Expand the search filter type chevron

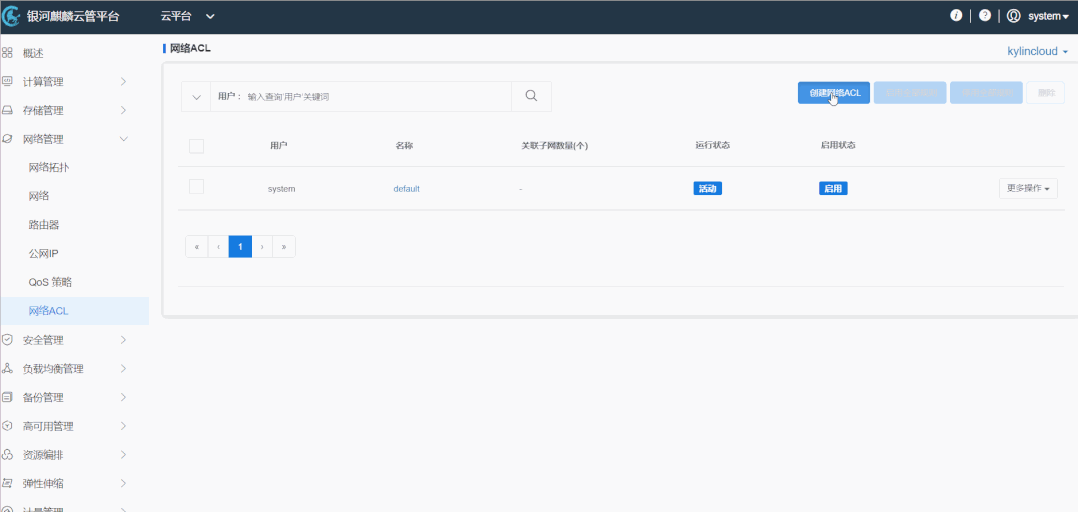click(x=196, y=96)
